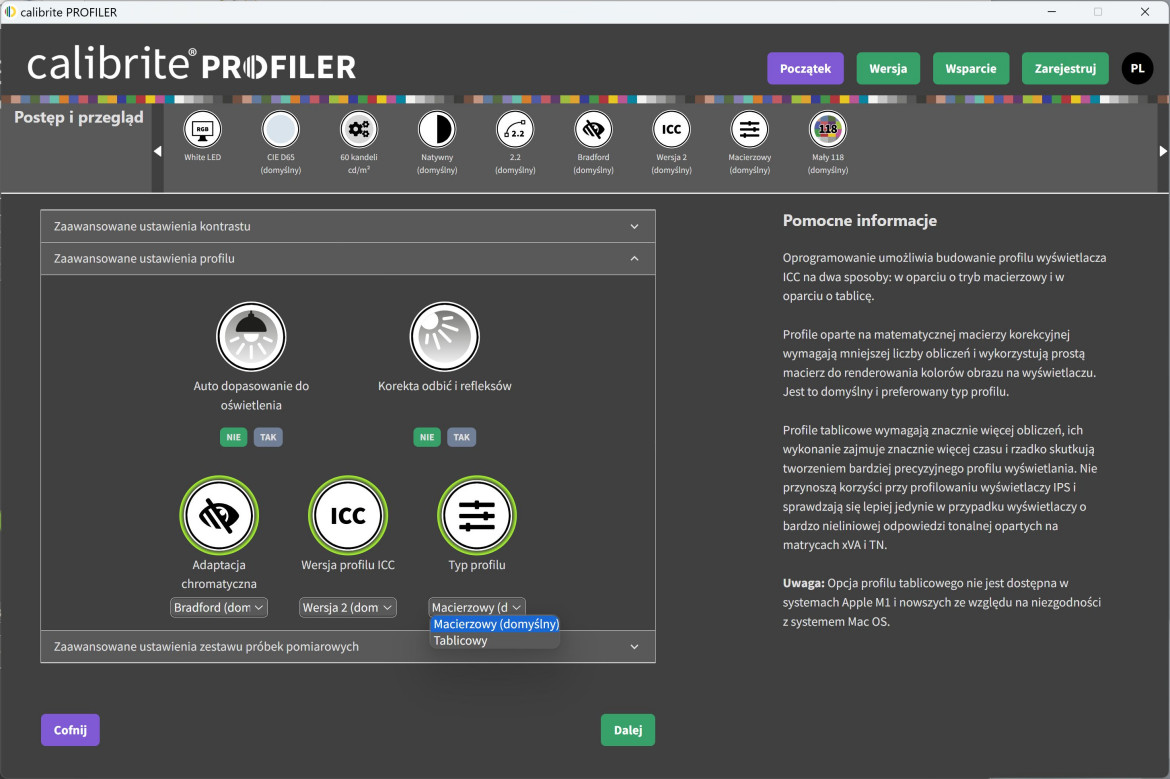
Task: Click the large Adaptacja chromatyczna icon
Action: click(219, 516)
